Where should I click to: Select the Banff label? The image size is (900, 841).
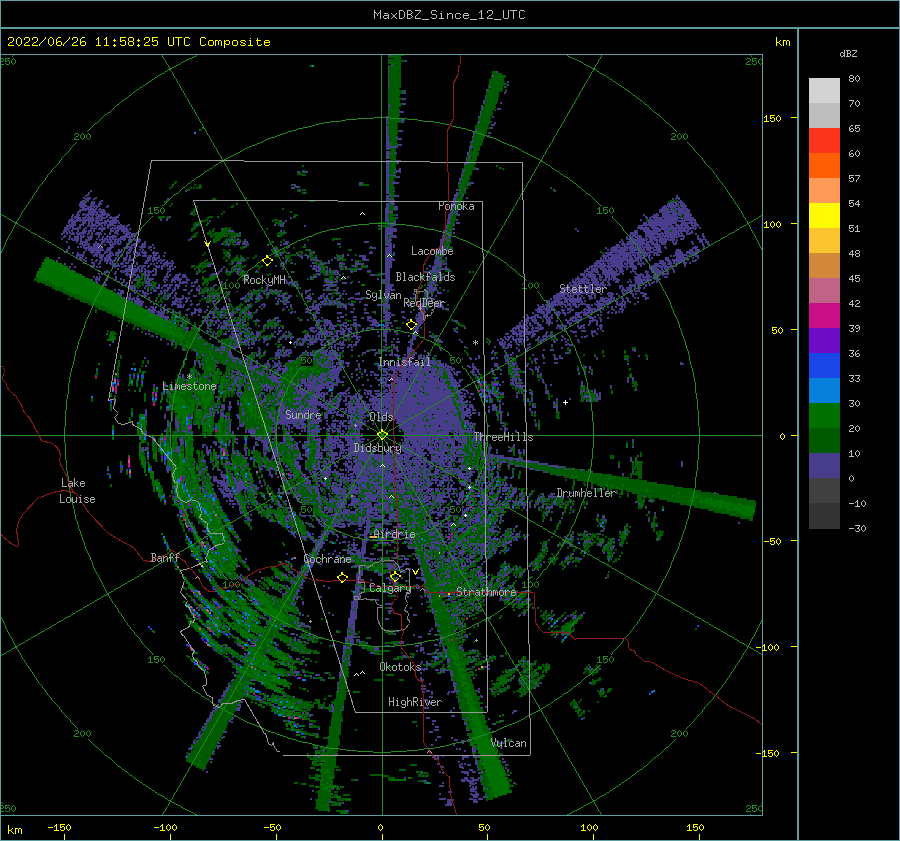[x=165, y=557]
